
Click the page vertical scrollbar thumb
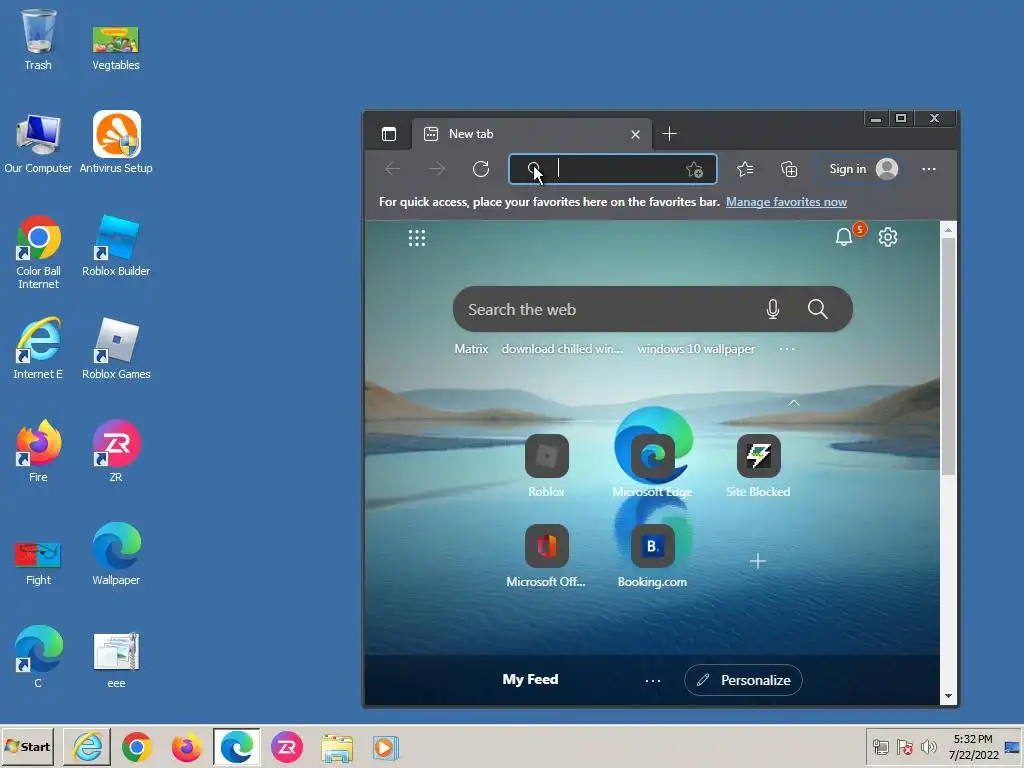948,357
